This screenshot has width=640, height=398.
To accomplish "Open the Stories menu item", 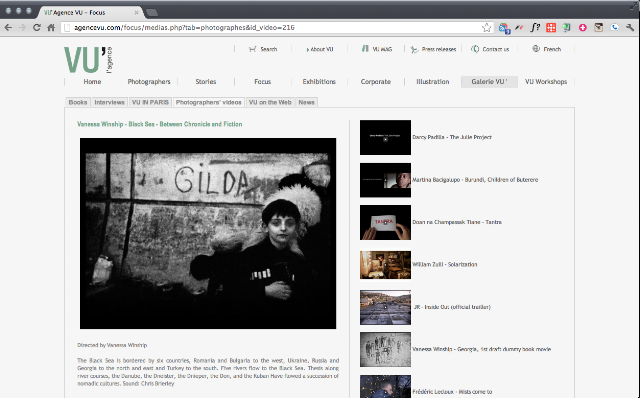I will click(206, 82).
